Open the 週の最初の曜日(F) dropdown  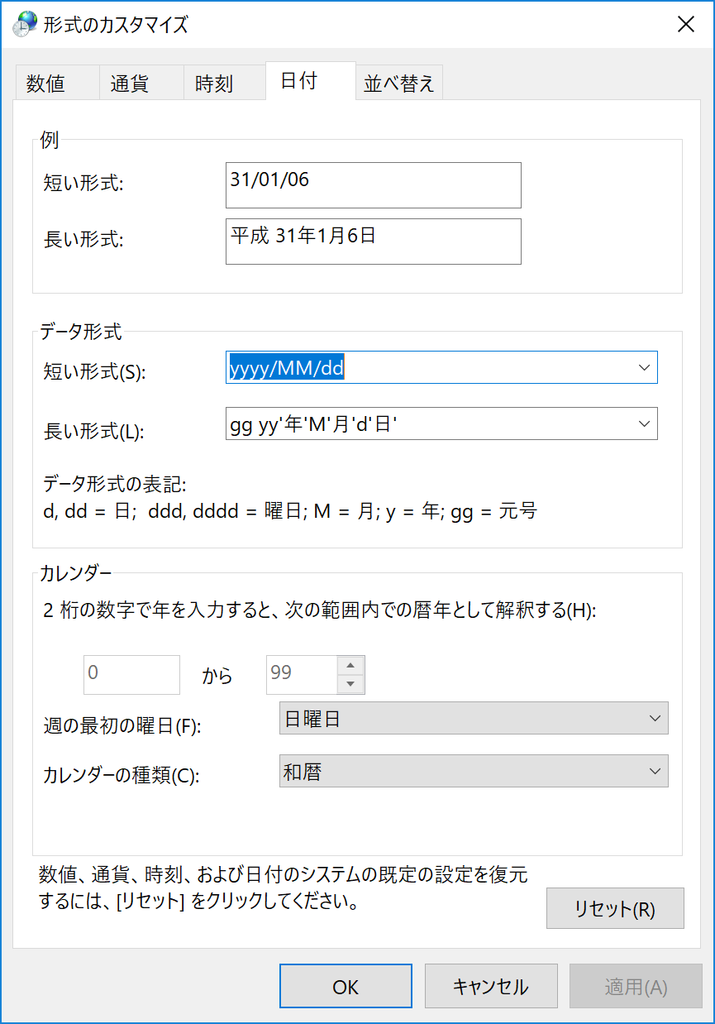pos(657,718)
